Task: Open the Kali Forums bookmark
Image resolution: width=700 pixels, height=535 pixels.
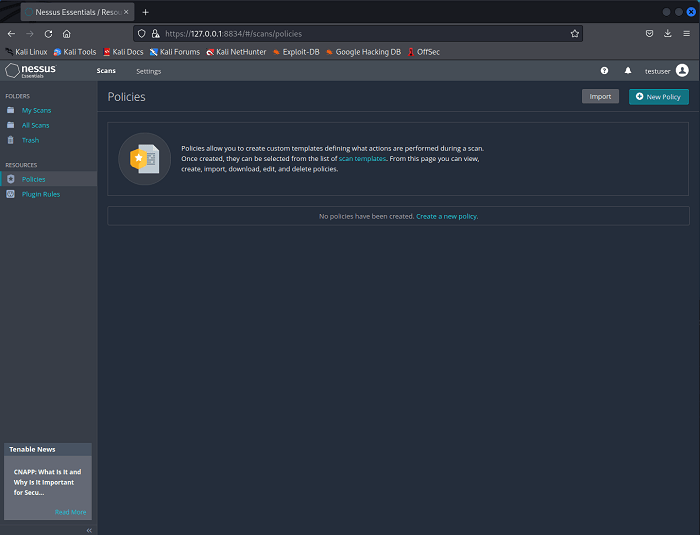Action: [175, 52]
